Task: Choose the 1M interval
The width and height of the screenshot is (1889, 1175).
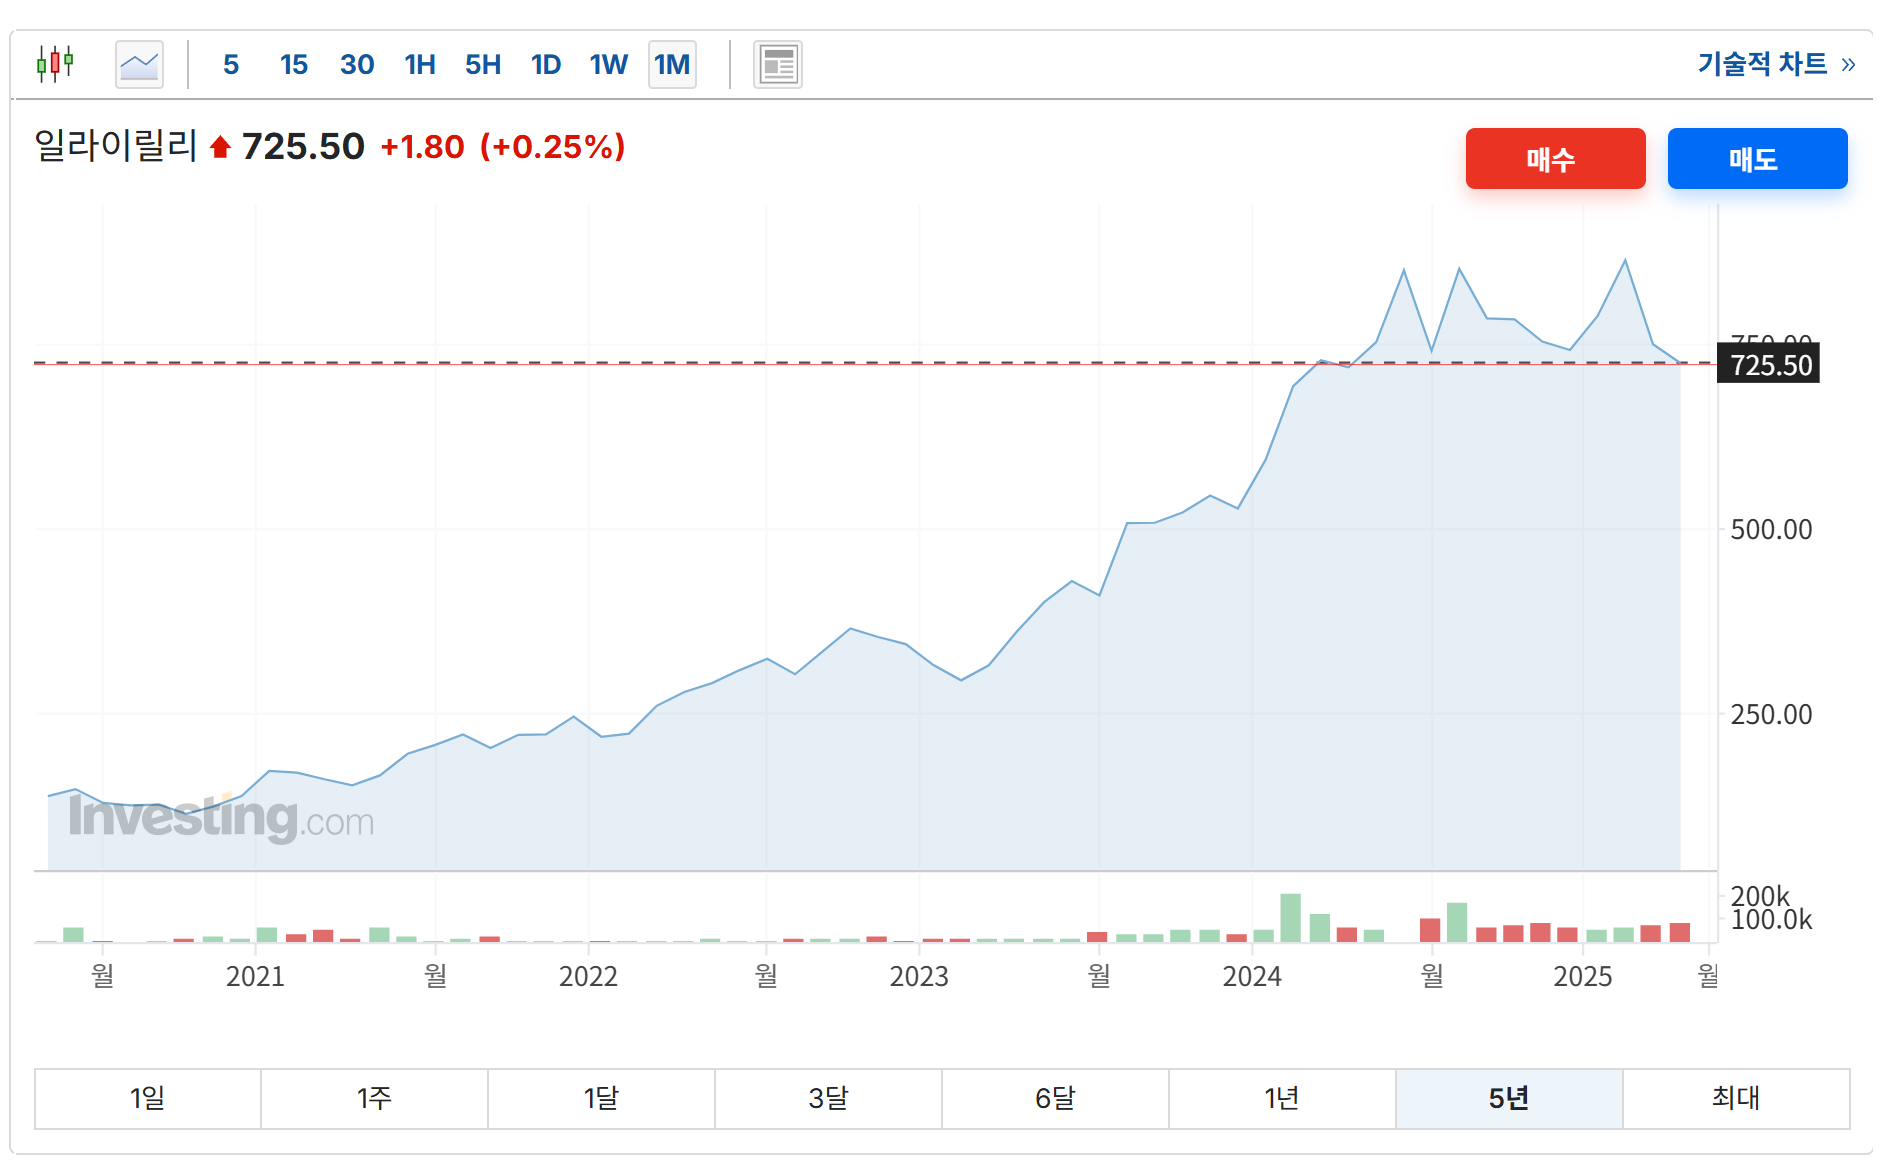Action: 672,65
